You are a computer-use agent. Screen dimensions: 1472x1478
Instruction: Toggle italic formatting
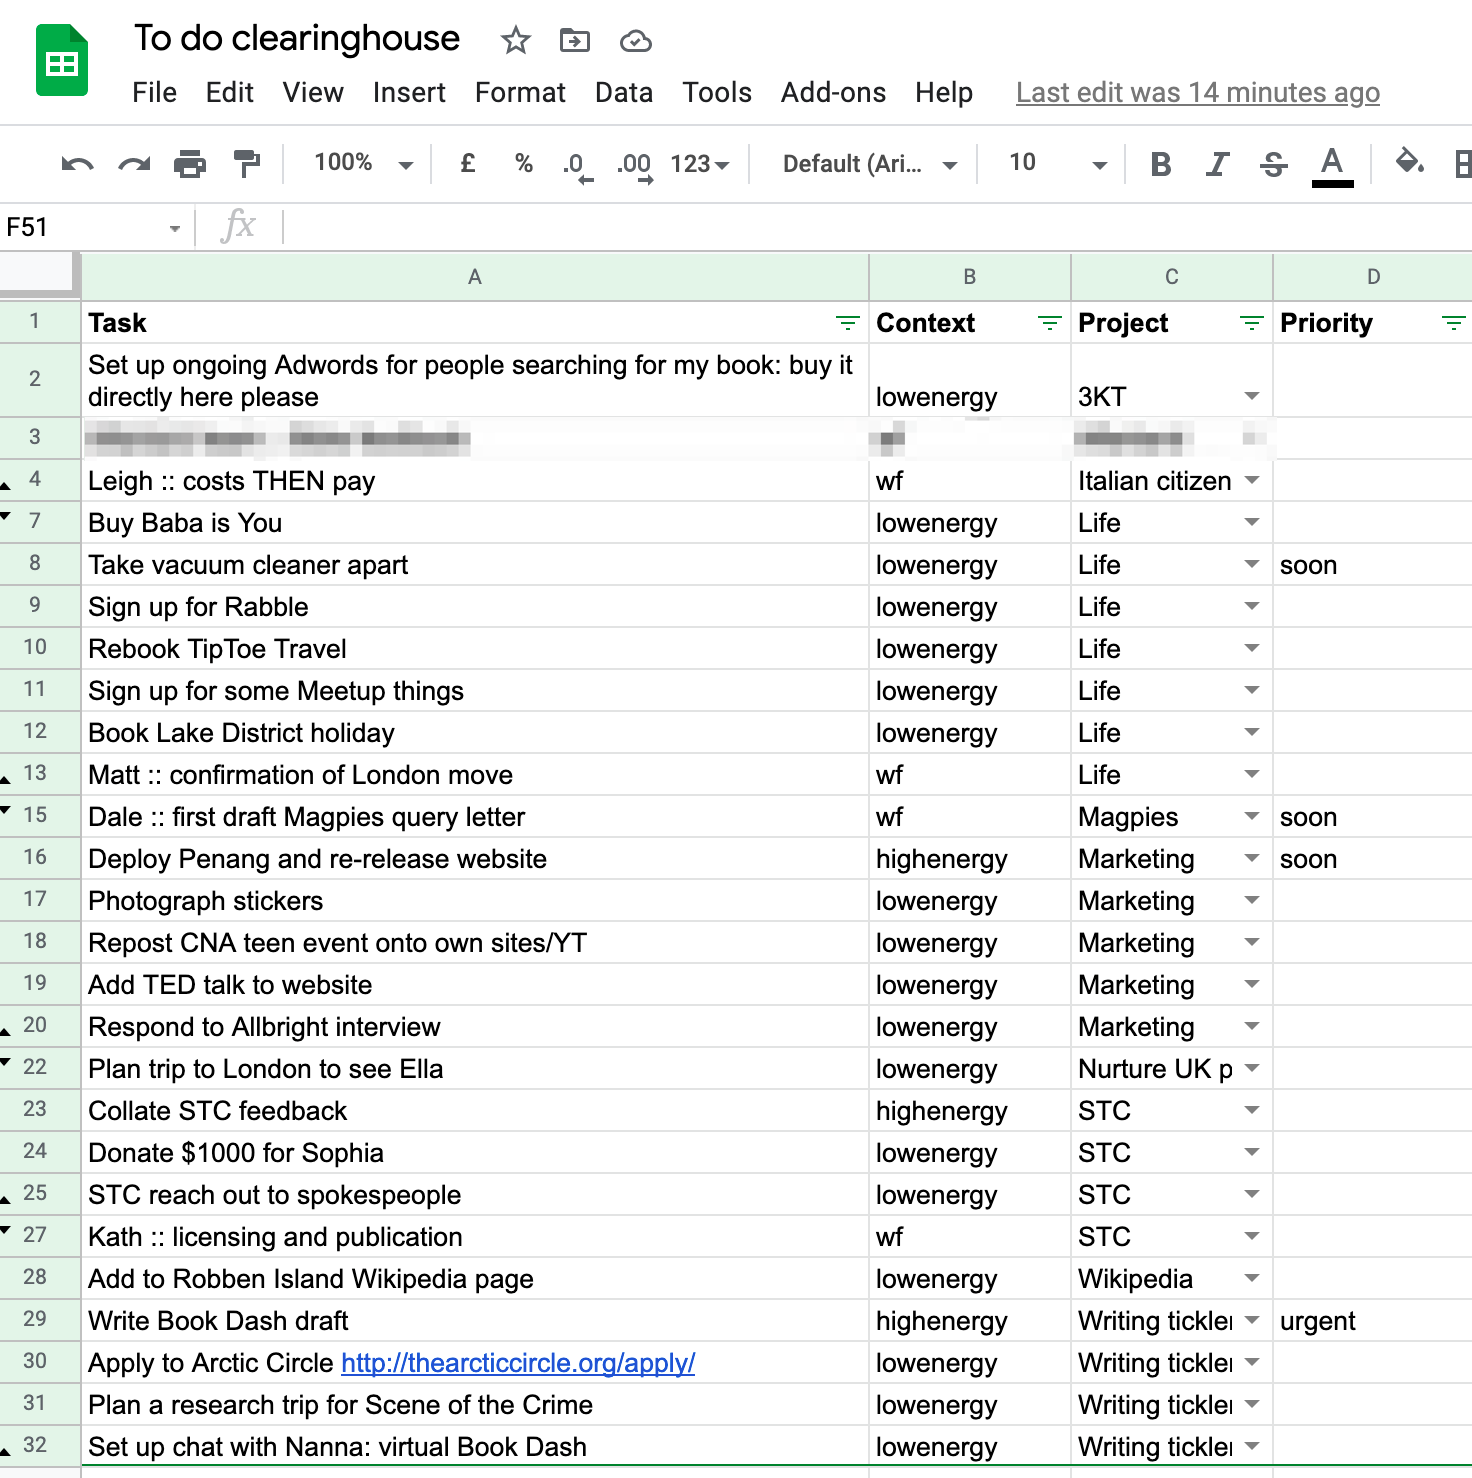pos(1217,164)
